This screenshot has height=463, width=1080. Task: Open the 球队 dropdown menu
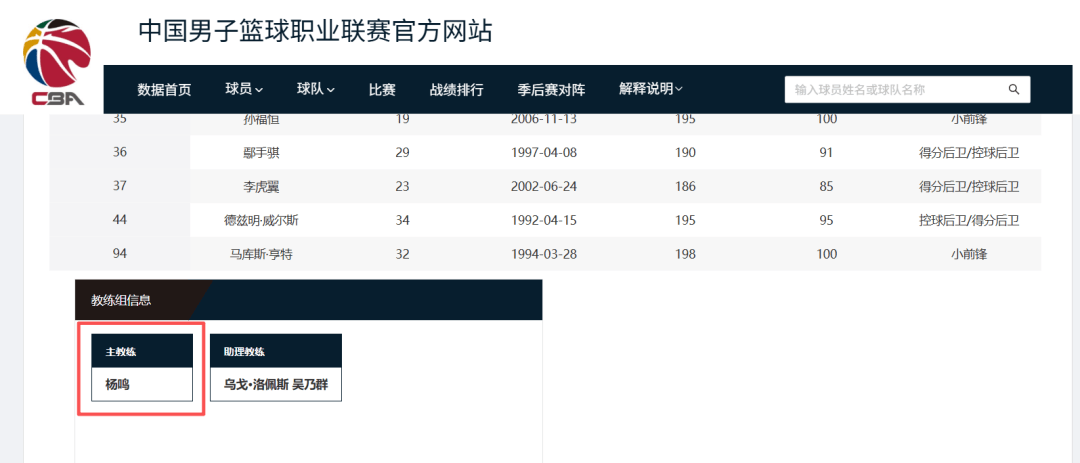tap(315, 89)
